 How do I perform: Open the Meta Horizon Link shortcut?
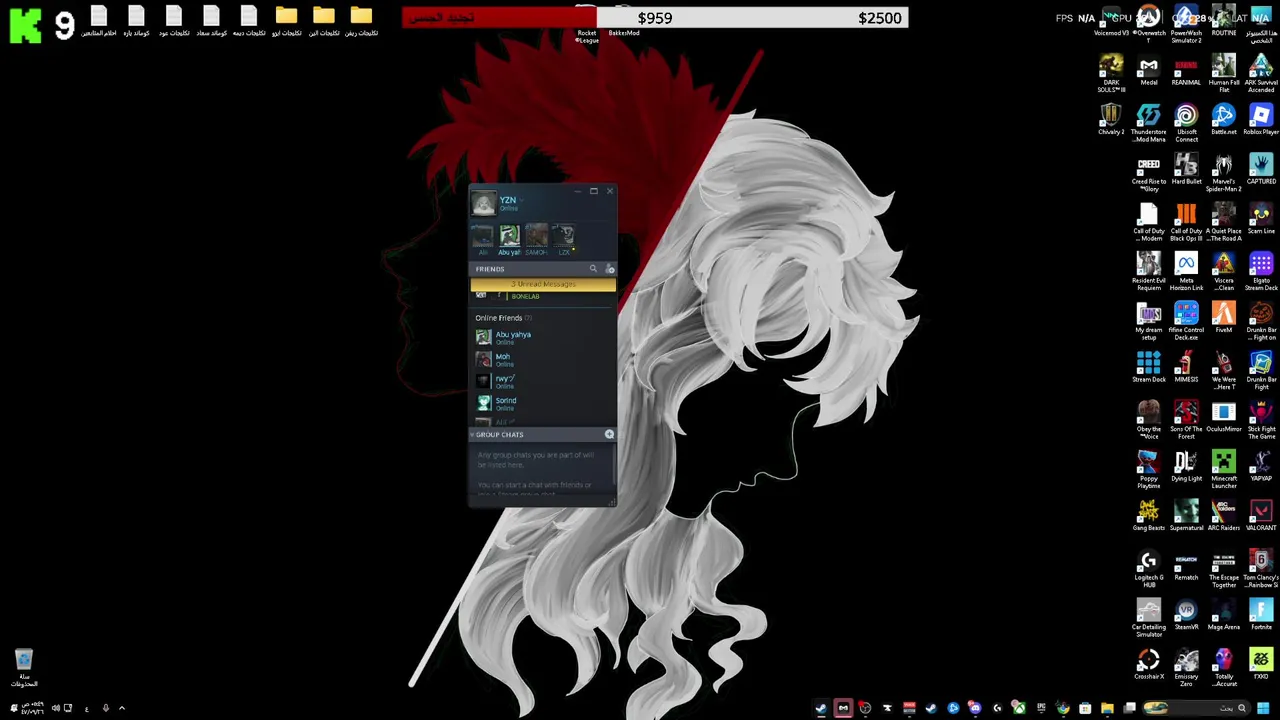(x=1186, y=272)
